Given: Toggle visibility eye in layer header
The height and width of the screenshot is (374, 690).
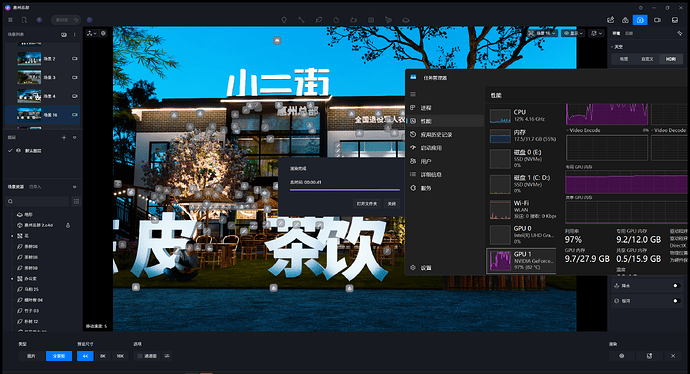Looking at the screenshot, I should tap(74, 138).
